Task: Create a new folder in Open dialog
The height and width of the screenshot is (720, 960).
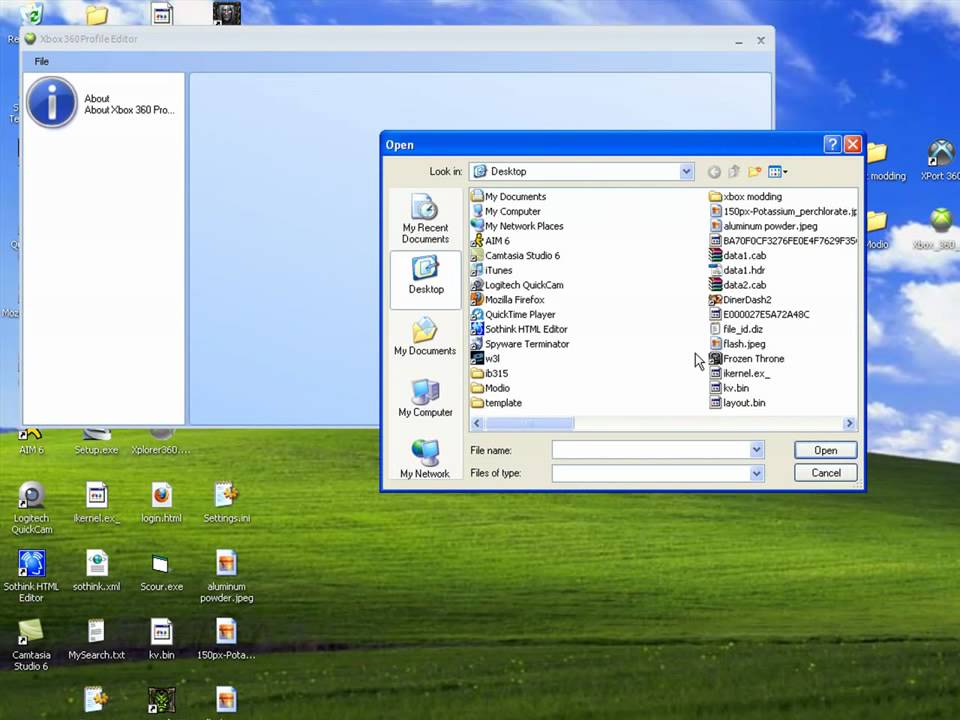Action: pyautogui.click(x=754, y=172)
